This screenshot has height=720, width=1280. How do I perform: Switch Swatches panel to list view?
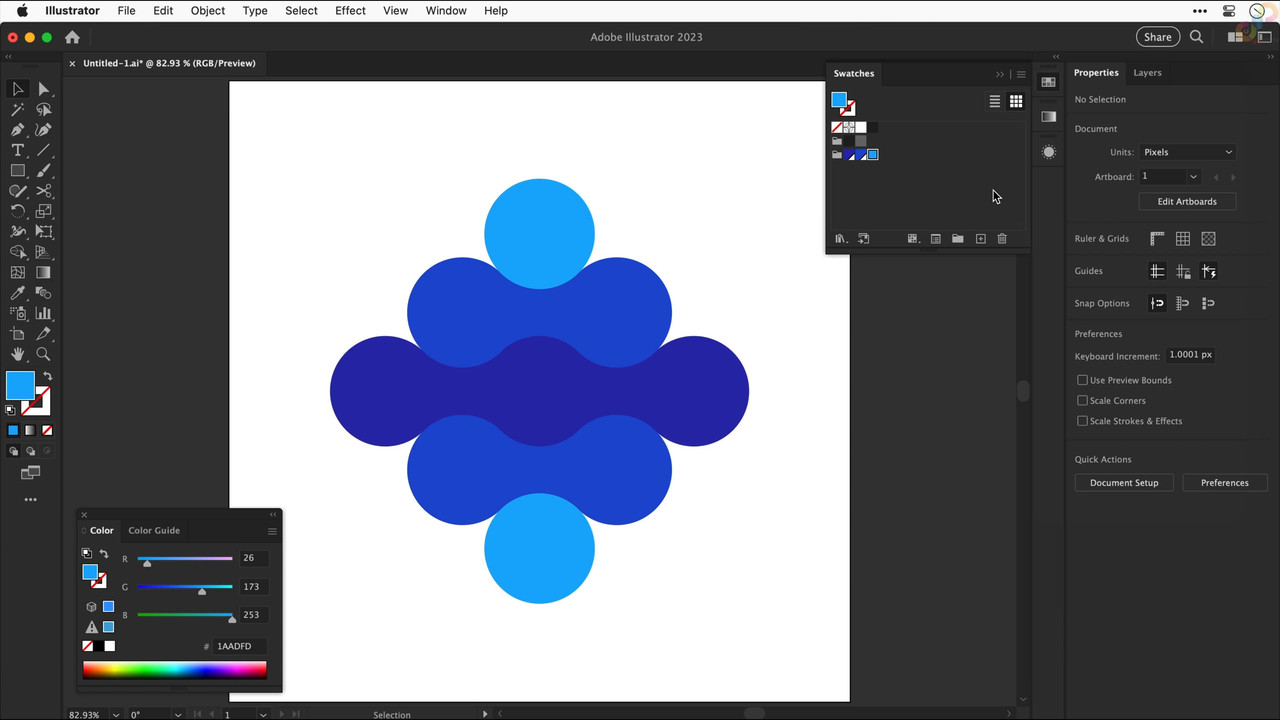(x=994, y=101)
